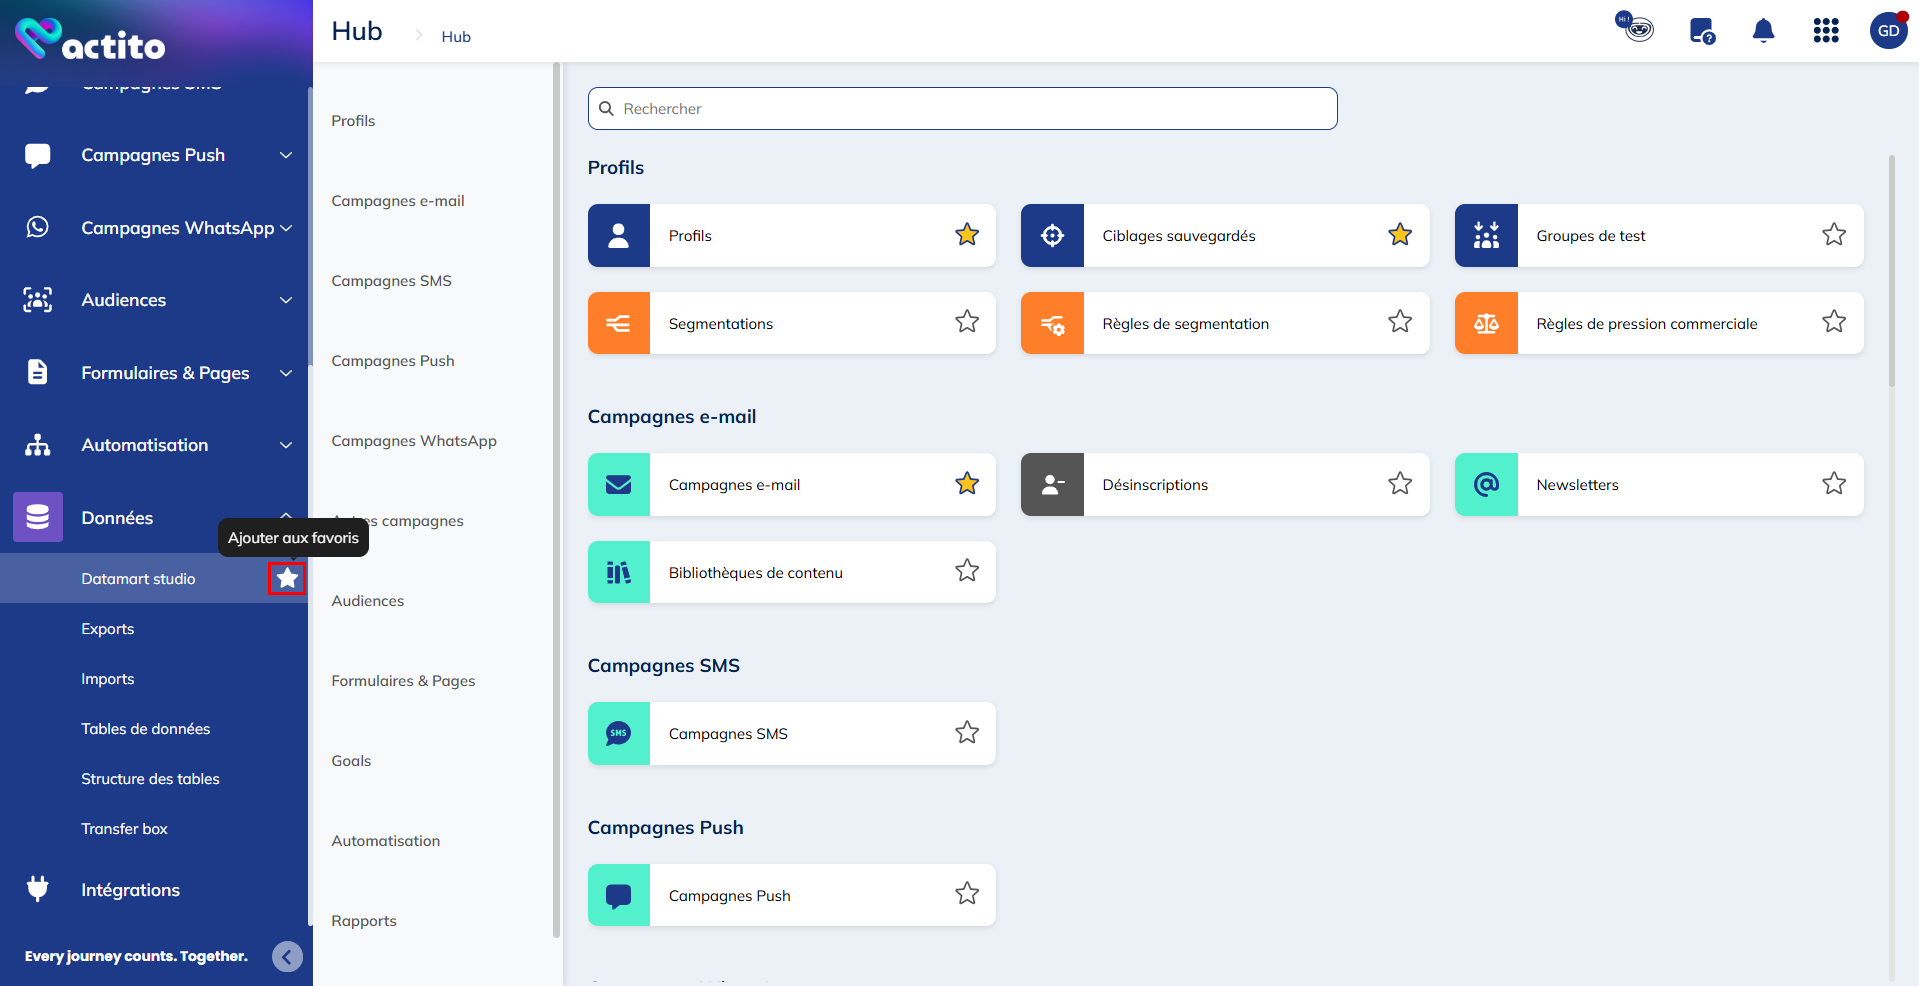Click the GD user avatar
Viewport: 1919px width, 986px height.
point(1887,31)
